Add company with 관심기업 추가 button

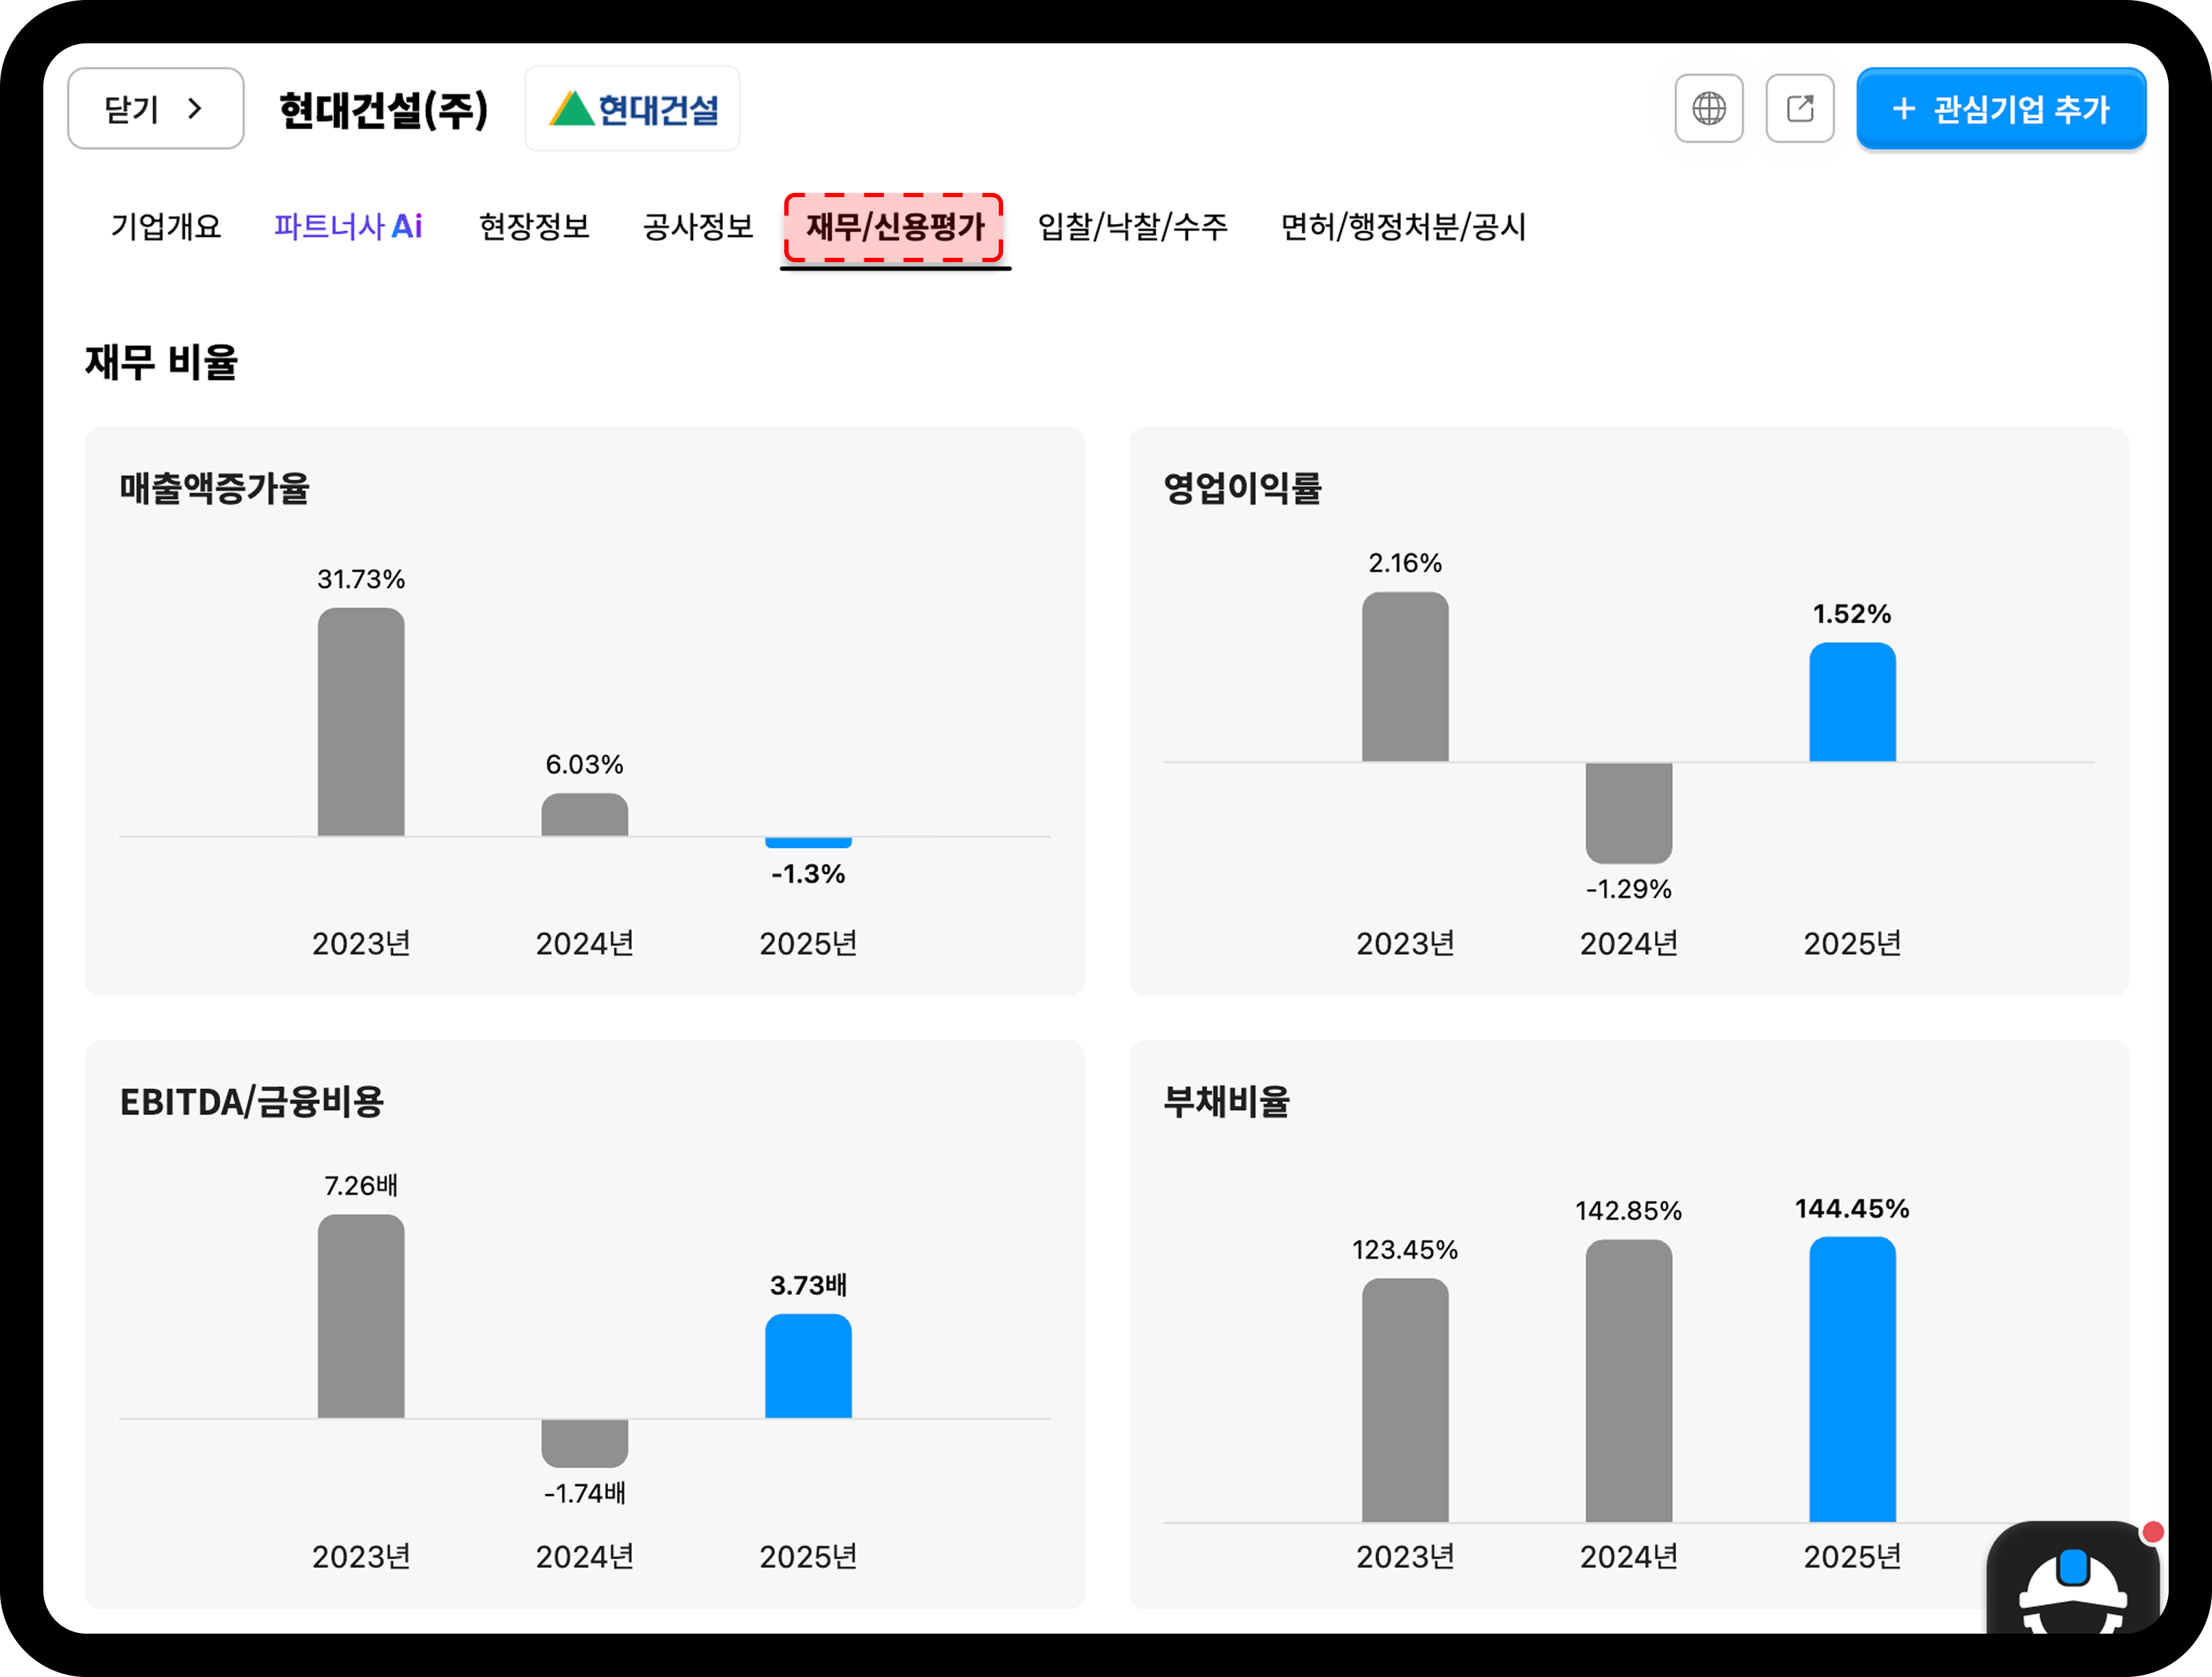coord(2001,108)
